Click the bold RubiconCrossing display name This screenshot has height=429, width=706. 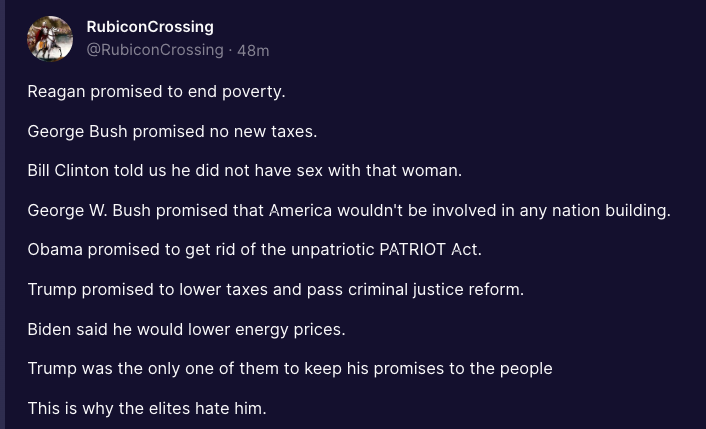pos(150,27)
